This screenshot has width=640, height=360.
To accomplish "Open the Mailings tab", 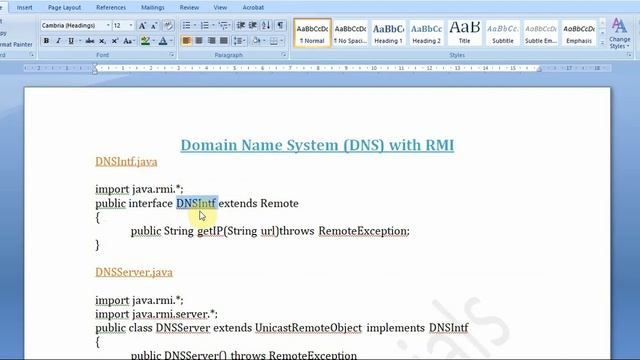I will 153,7.
